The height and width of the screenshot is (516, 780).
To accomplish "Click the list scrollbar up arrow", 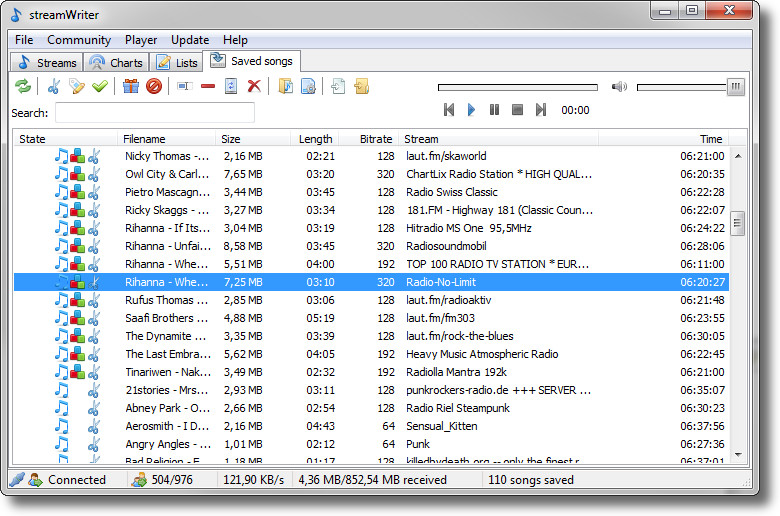I will click(x=738, y=156).
